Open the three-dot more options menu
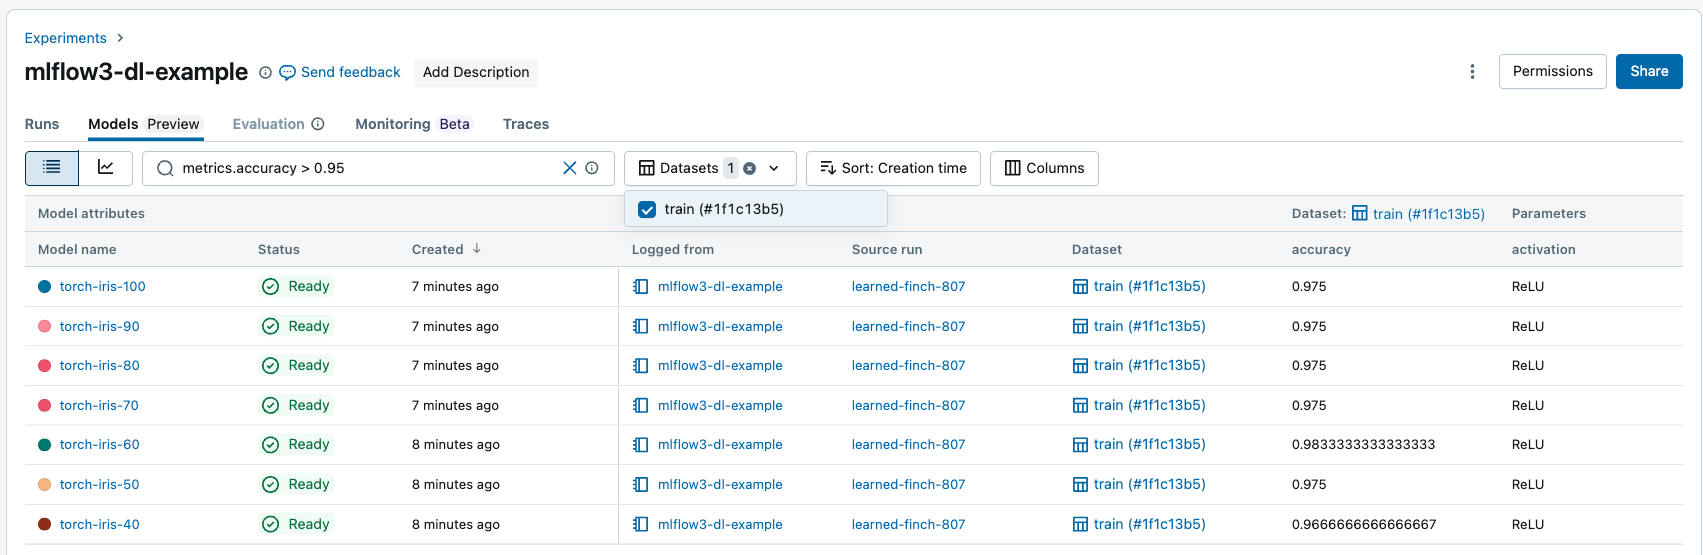The width and height of the screenshot is (1703, 555). pos(1472,72)
